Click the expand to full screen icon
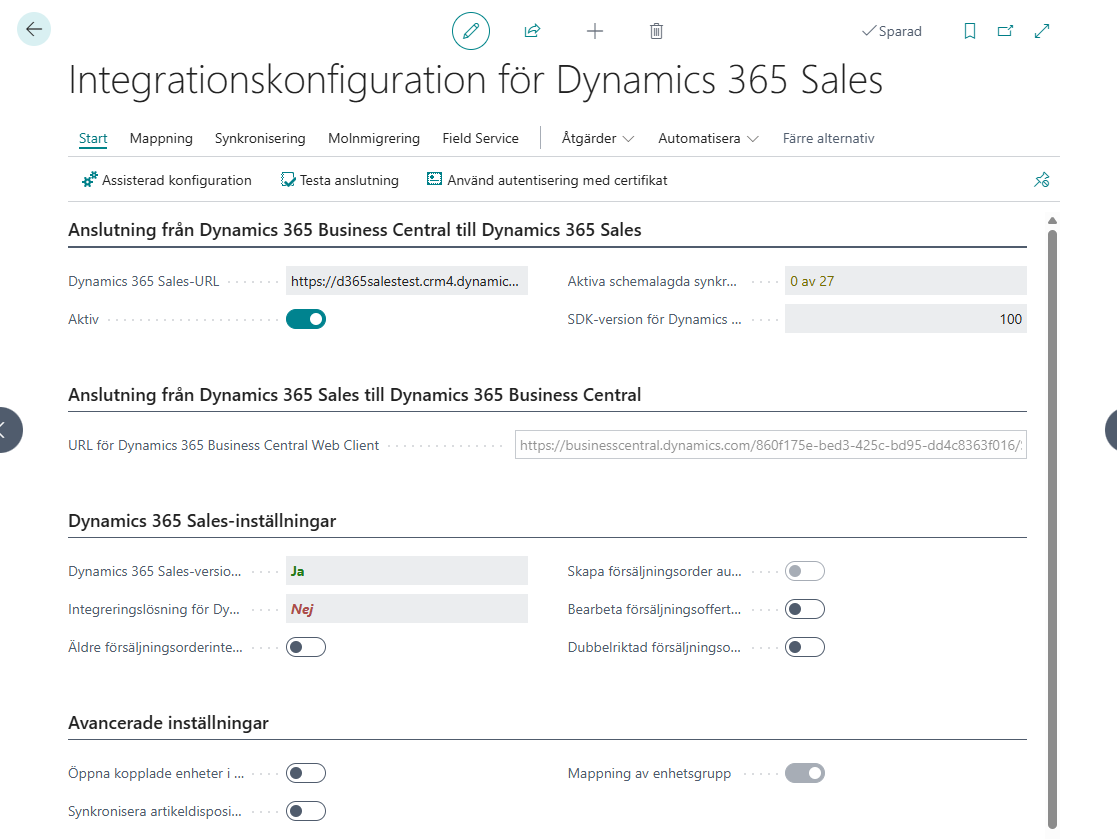This screenshot has width=1117, height=839. 1042,31
